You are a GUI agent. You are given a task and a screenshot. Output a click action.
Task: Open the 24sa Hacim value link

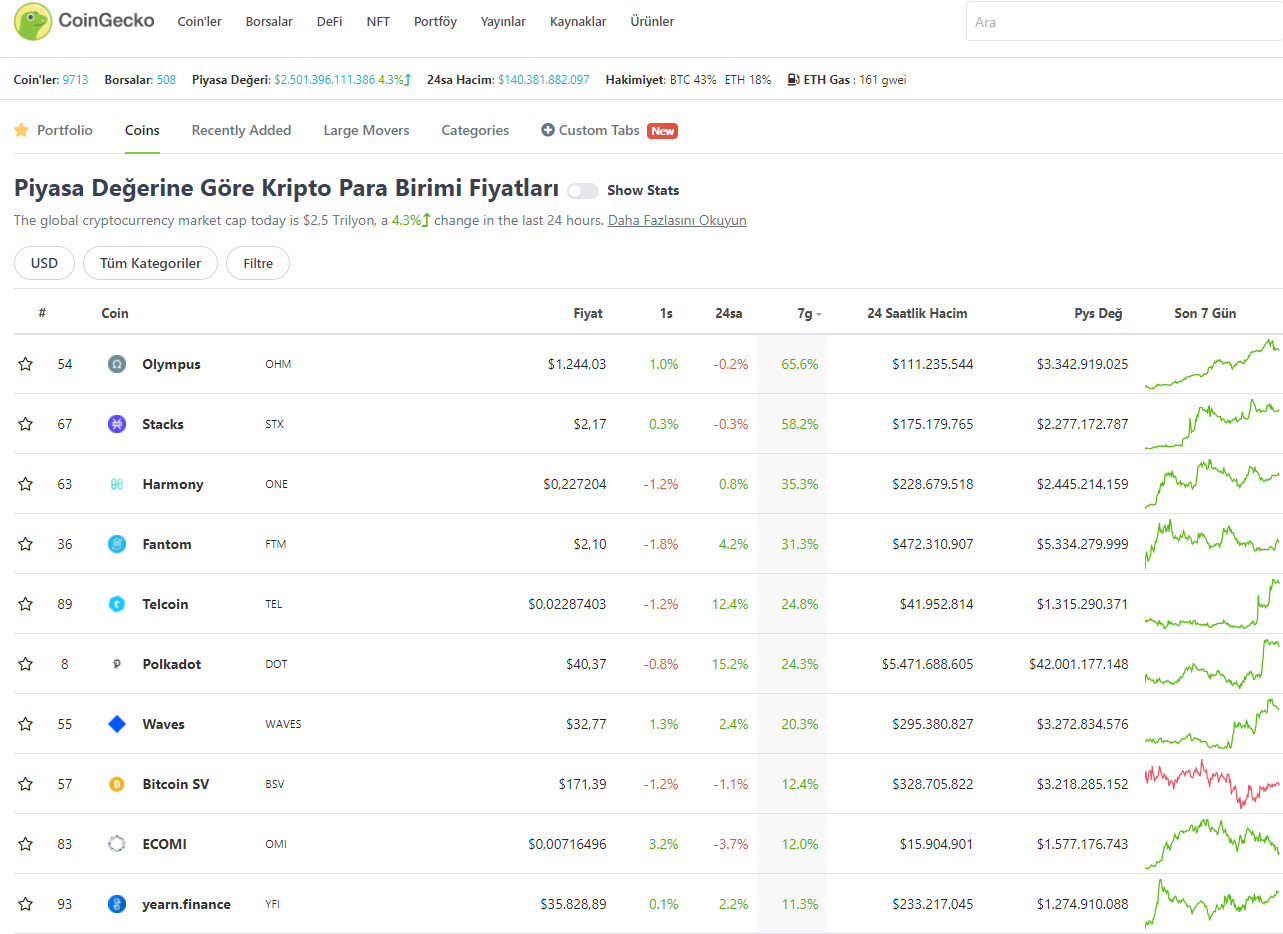[x=544, y=80]
